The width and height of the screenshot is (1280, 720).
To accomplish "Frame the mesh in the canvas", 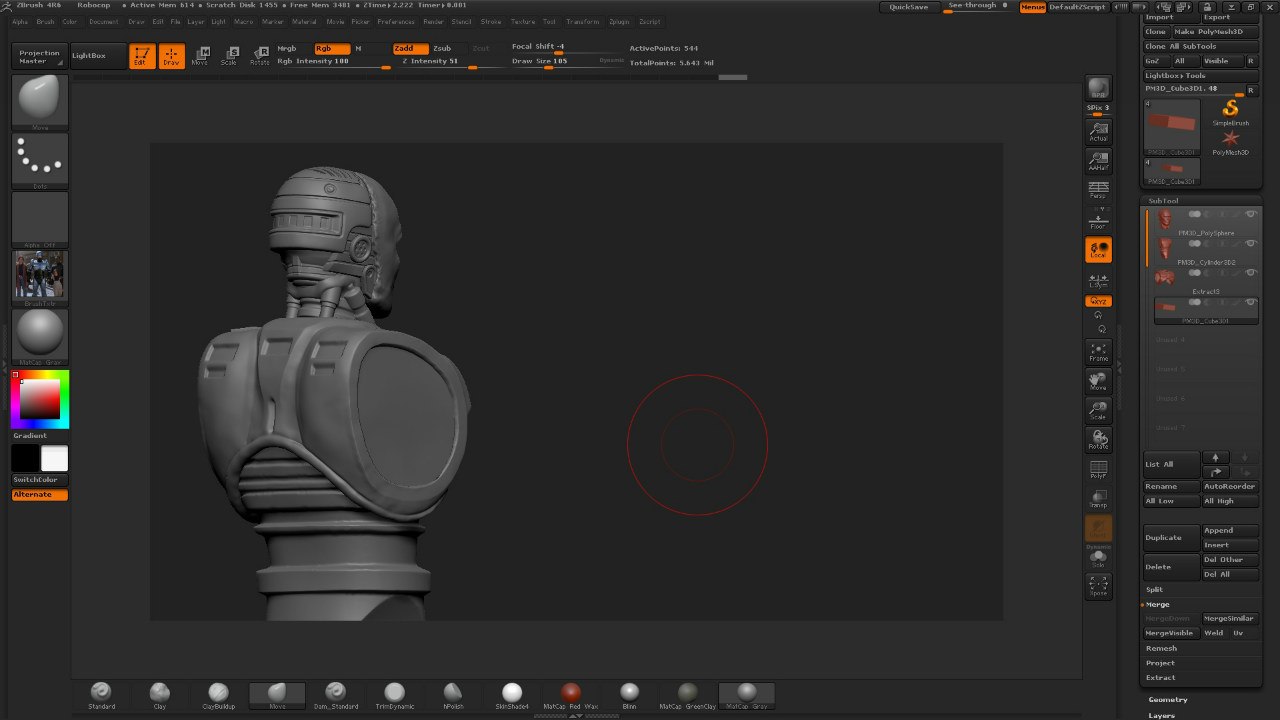I will pos(1098,351).
